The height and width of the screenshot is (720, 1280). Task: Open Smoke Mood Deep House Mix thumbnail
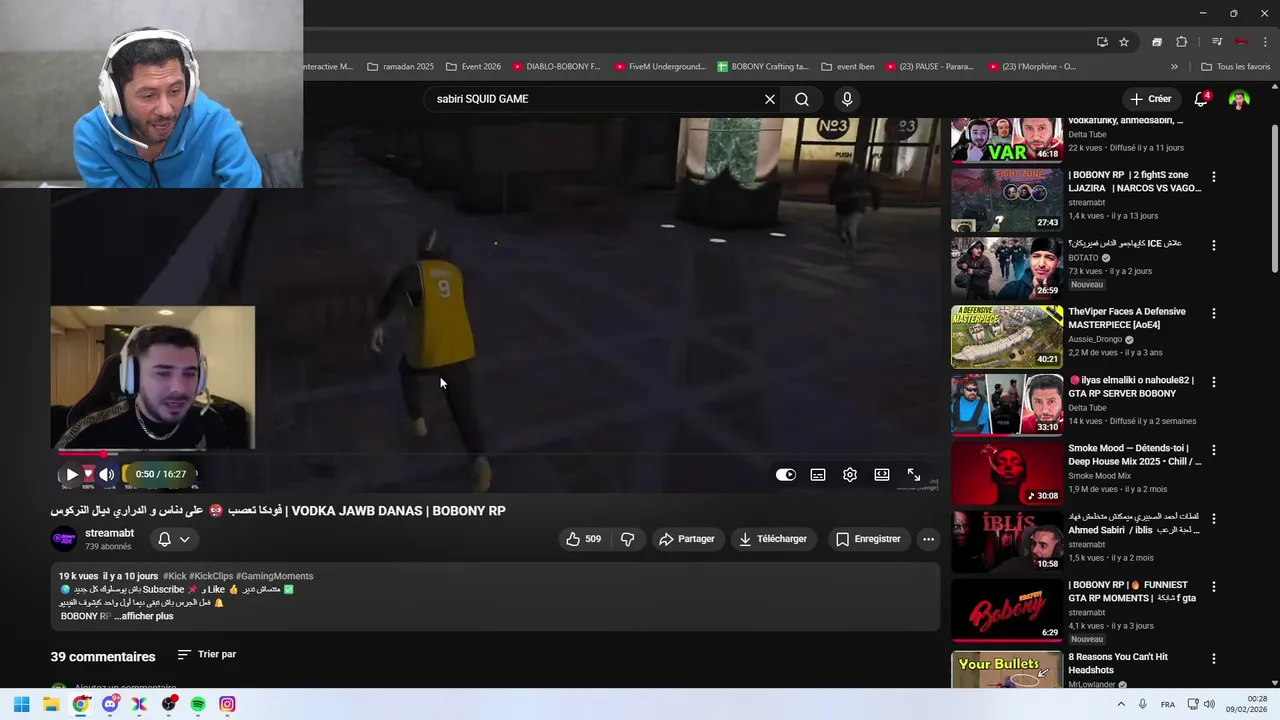pyautogui.click(x=1006, y=473)
